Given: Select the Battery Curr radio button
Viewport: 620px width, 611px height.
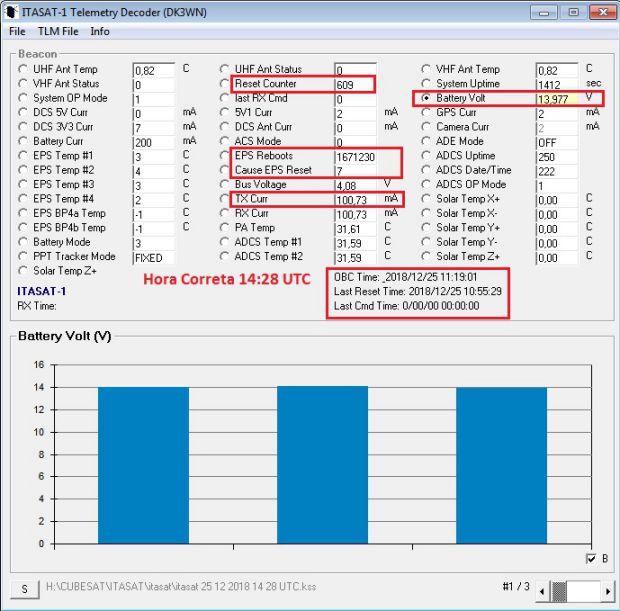Looking at the screenshot, I should (24, 142).
